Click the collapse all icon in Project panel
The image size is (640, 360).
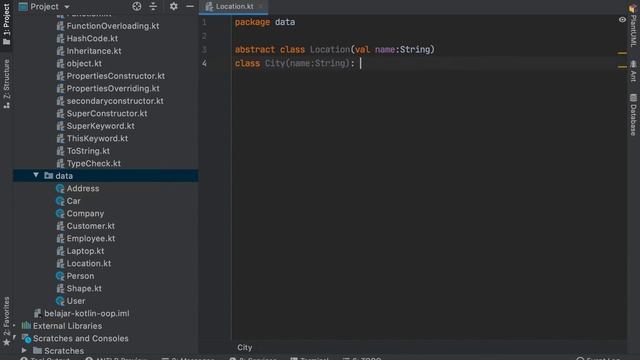(x=153, y=6)
